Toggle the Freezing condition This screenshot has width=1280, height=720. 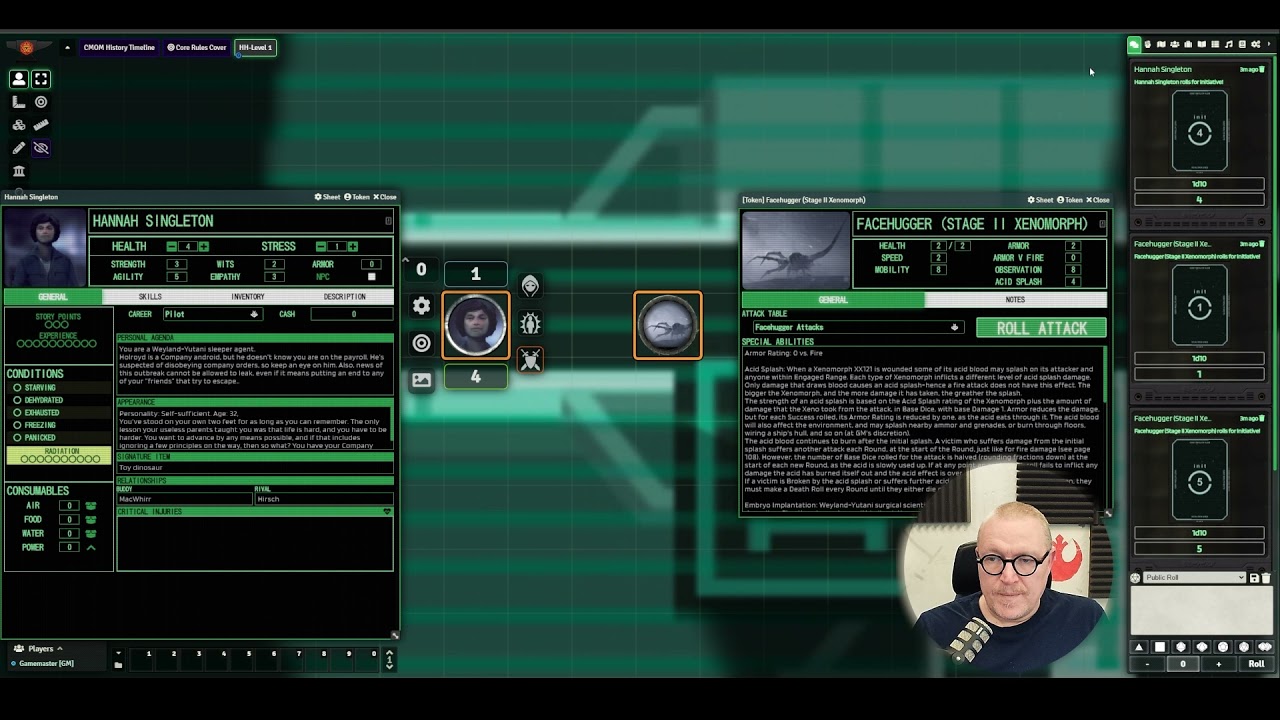coord(17,425)
